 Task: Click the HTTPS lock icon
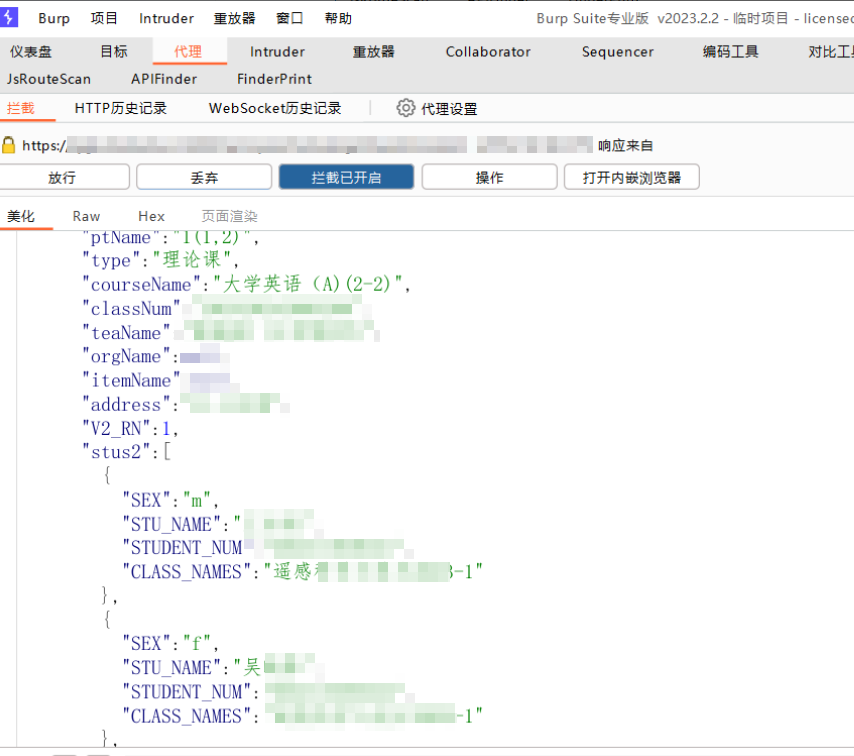[x=9, y=145]
